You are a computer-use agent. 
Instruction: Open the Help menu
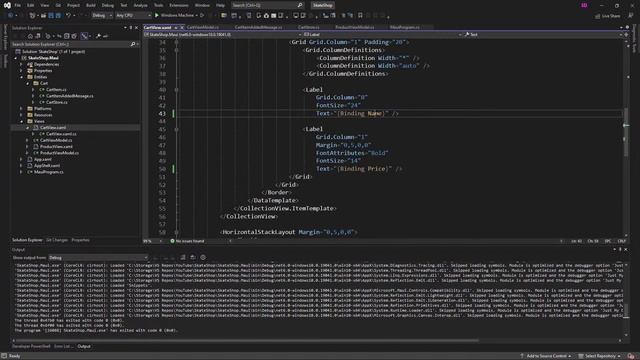point(220,5)
